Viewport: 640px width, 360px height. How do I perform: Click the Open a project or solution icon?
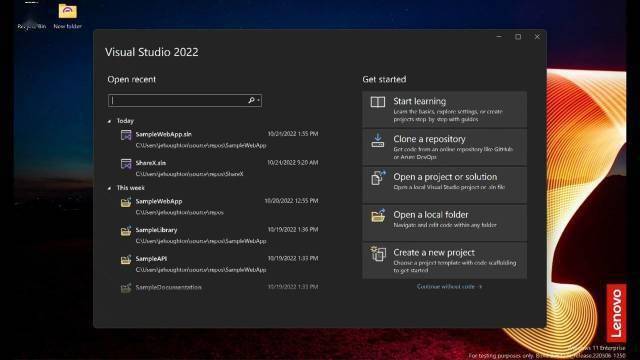[378, 178]
